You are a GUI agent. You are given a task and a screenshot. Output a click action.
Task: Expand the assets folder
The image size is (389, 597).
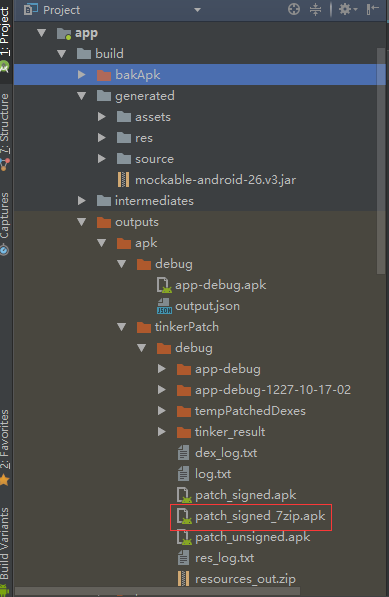[101, 117]
